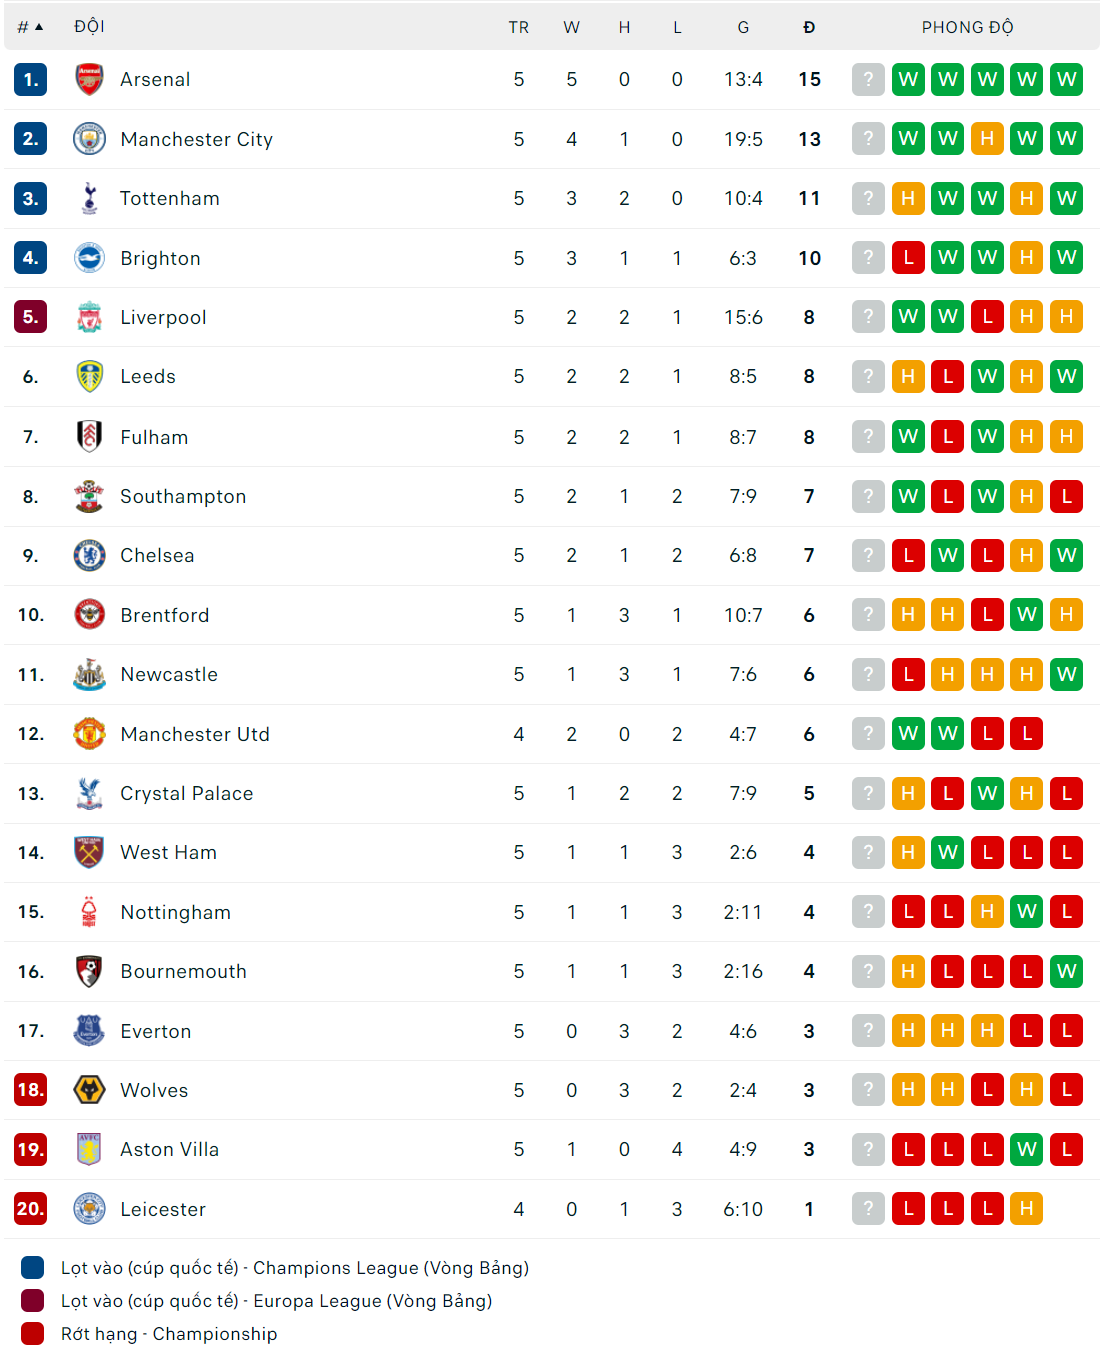Click the ĐỘI column header
Image resolution: width=1108 pixels, height=1356 pixels.
(x=89, y=27)
